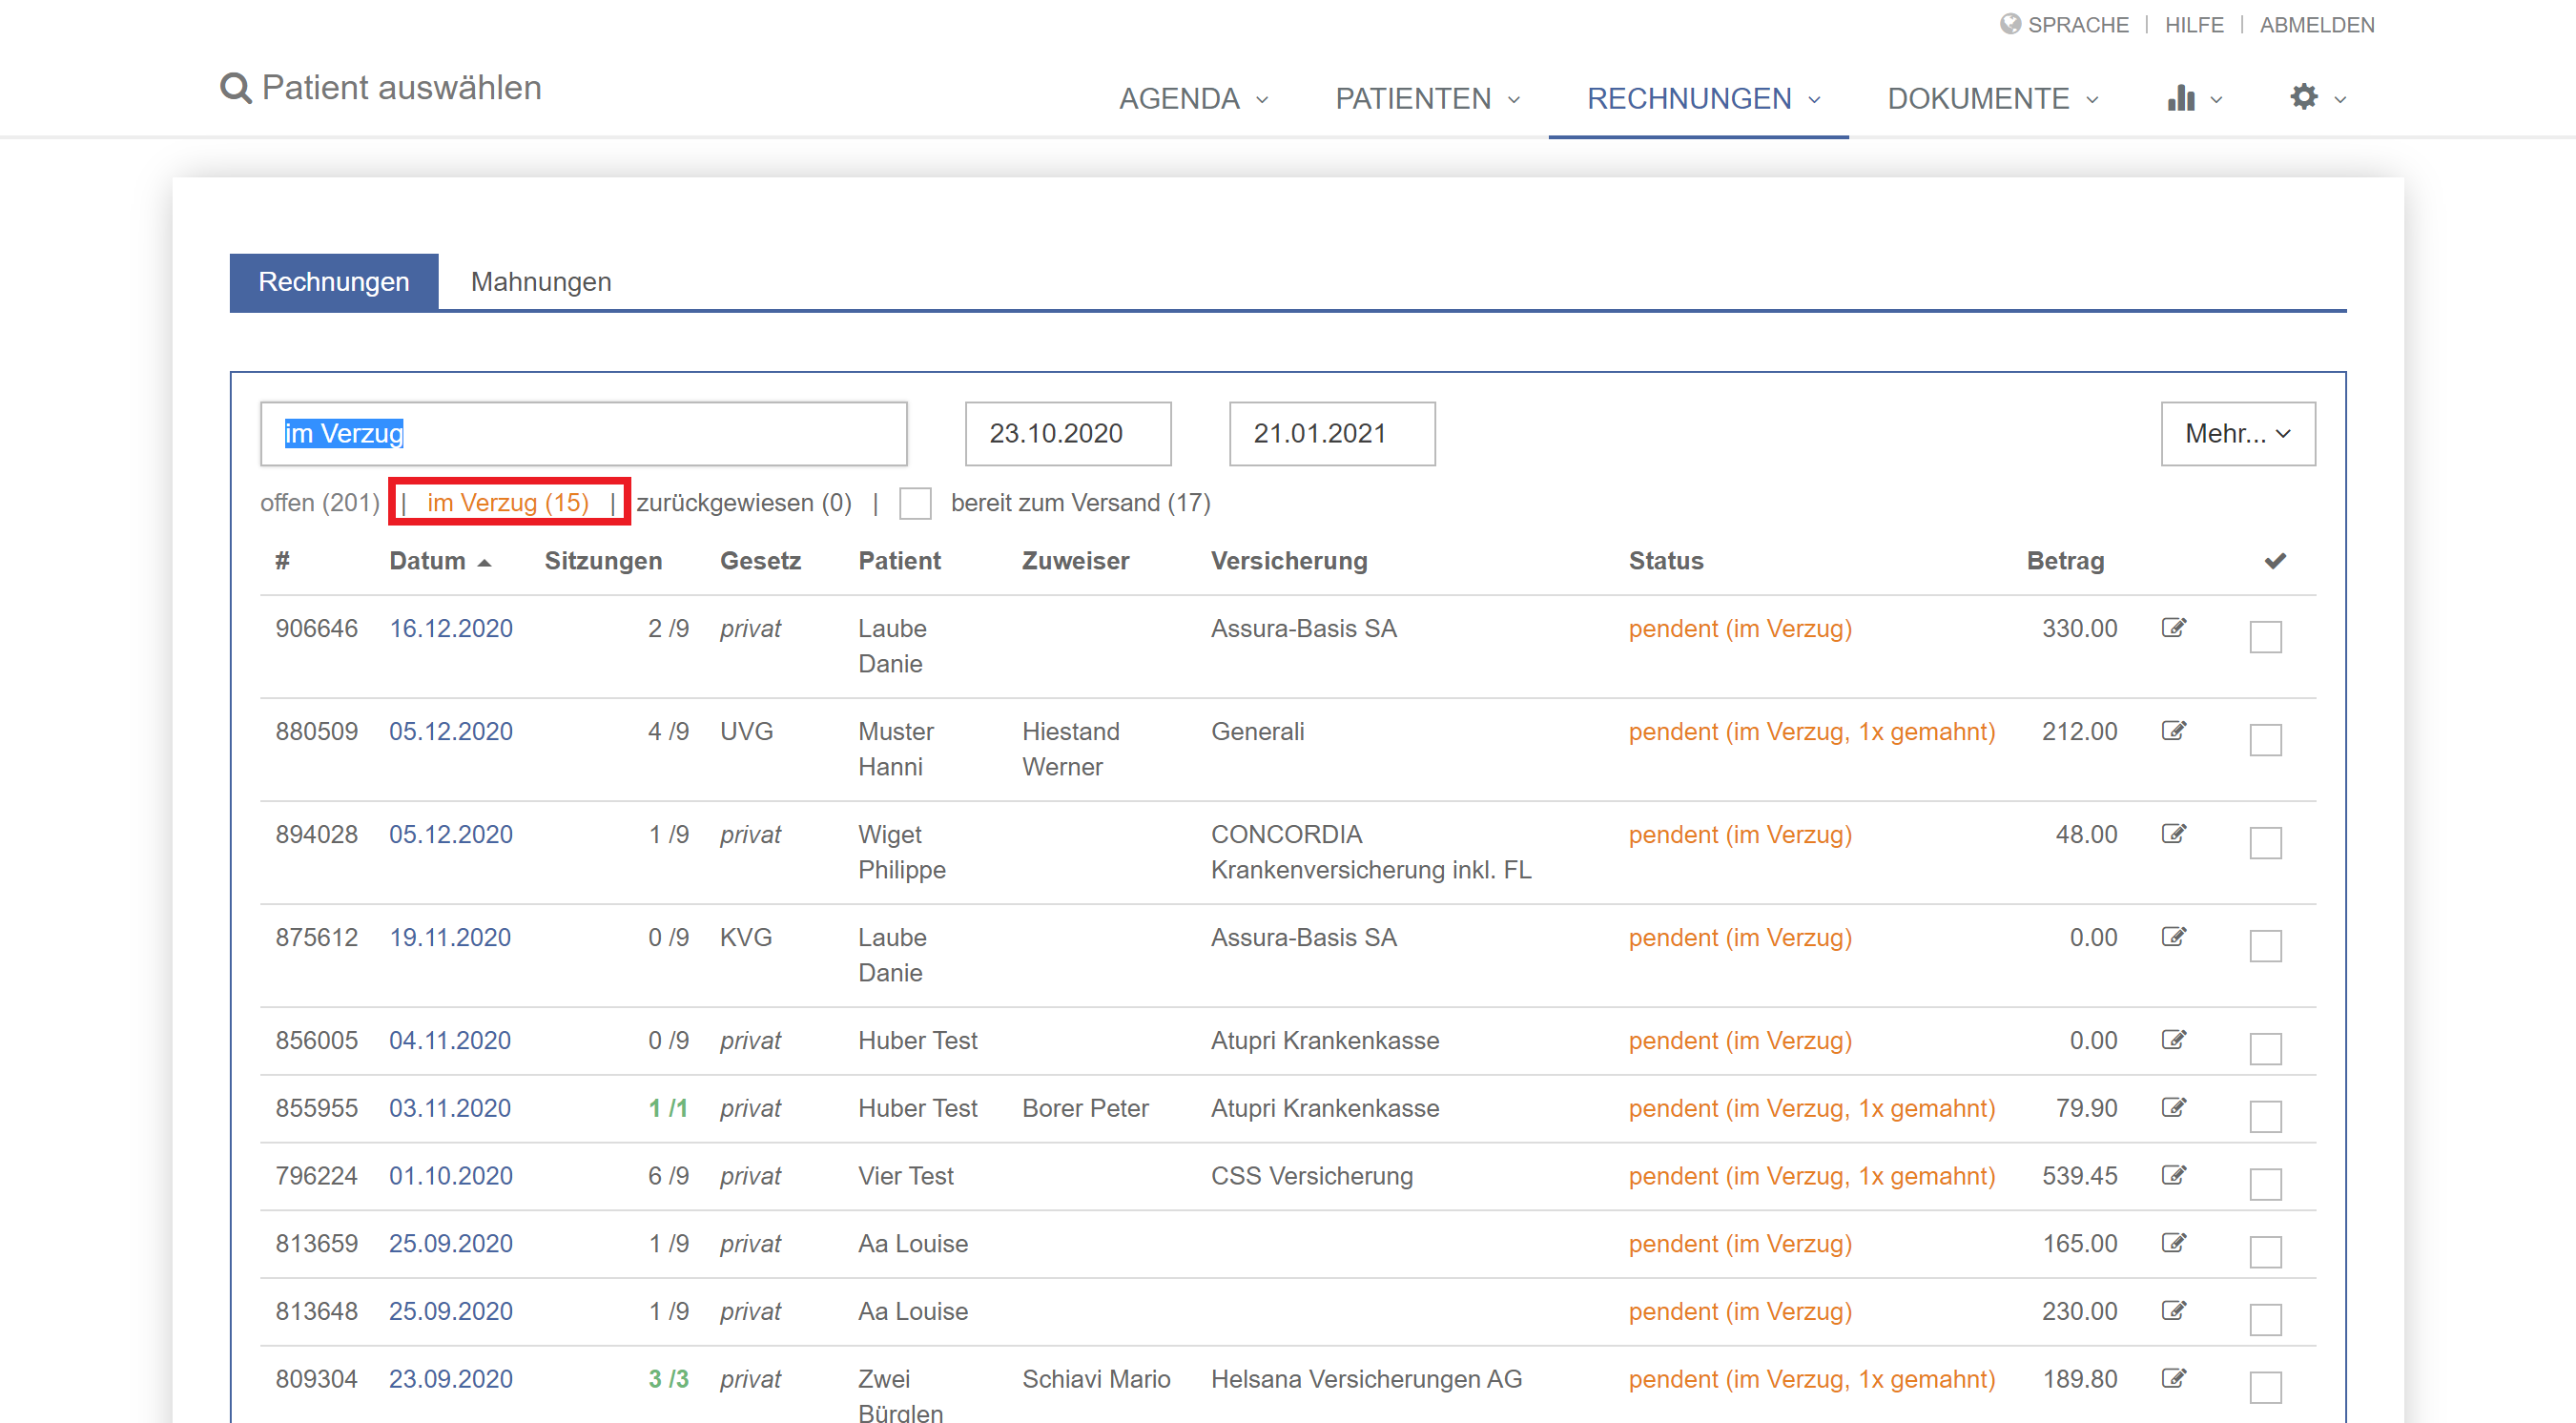This screenshot has height=1423, width=2576.
Task: Click the select-all checkmark column header
Action: coord(2275,561)
